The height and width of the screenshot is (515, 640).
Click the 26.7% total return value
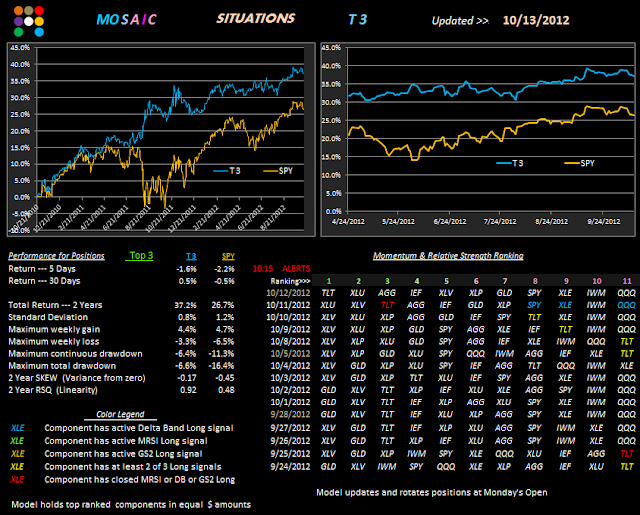pos(223,305)
